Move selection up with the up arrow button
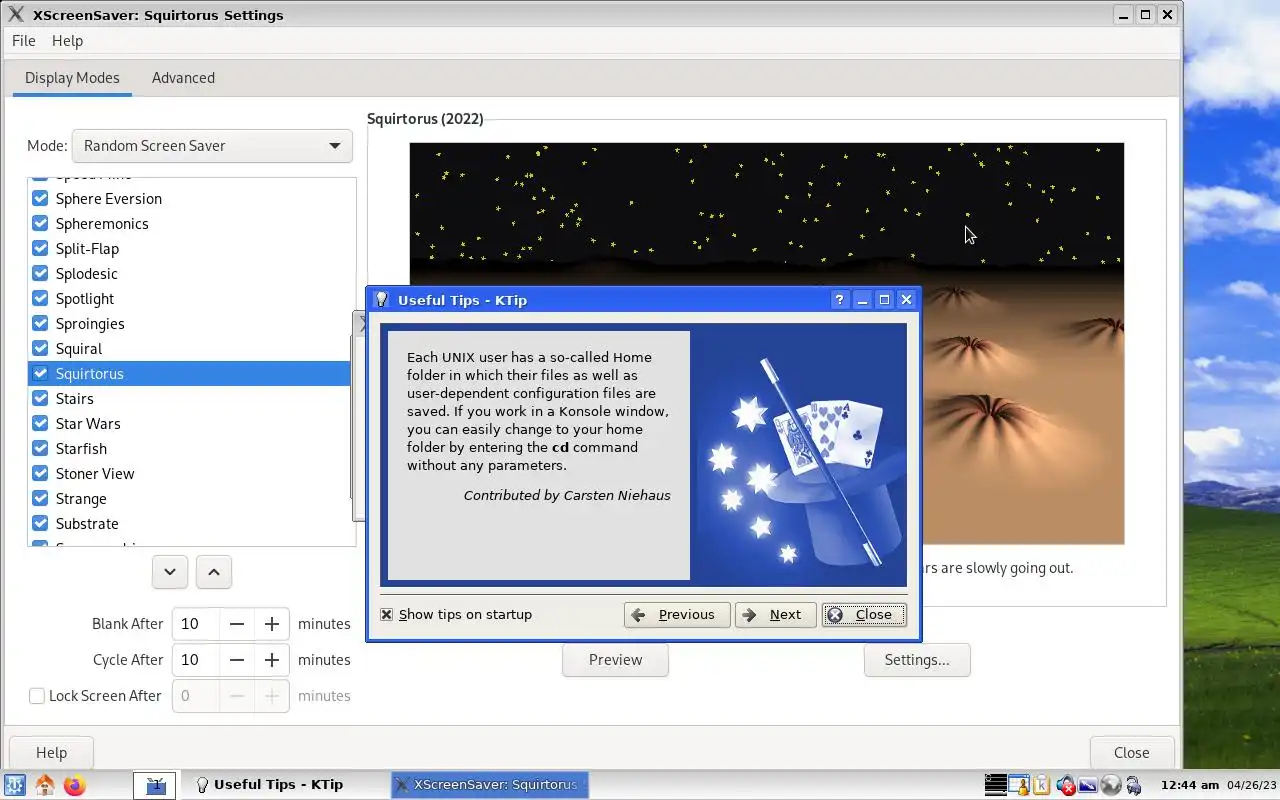The height and width of the screenshot is (800, 1280). [214, 572]
